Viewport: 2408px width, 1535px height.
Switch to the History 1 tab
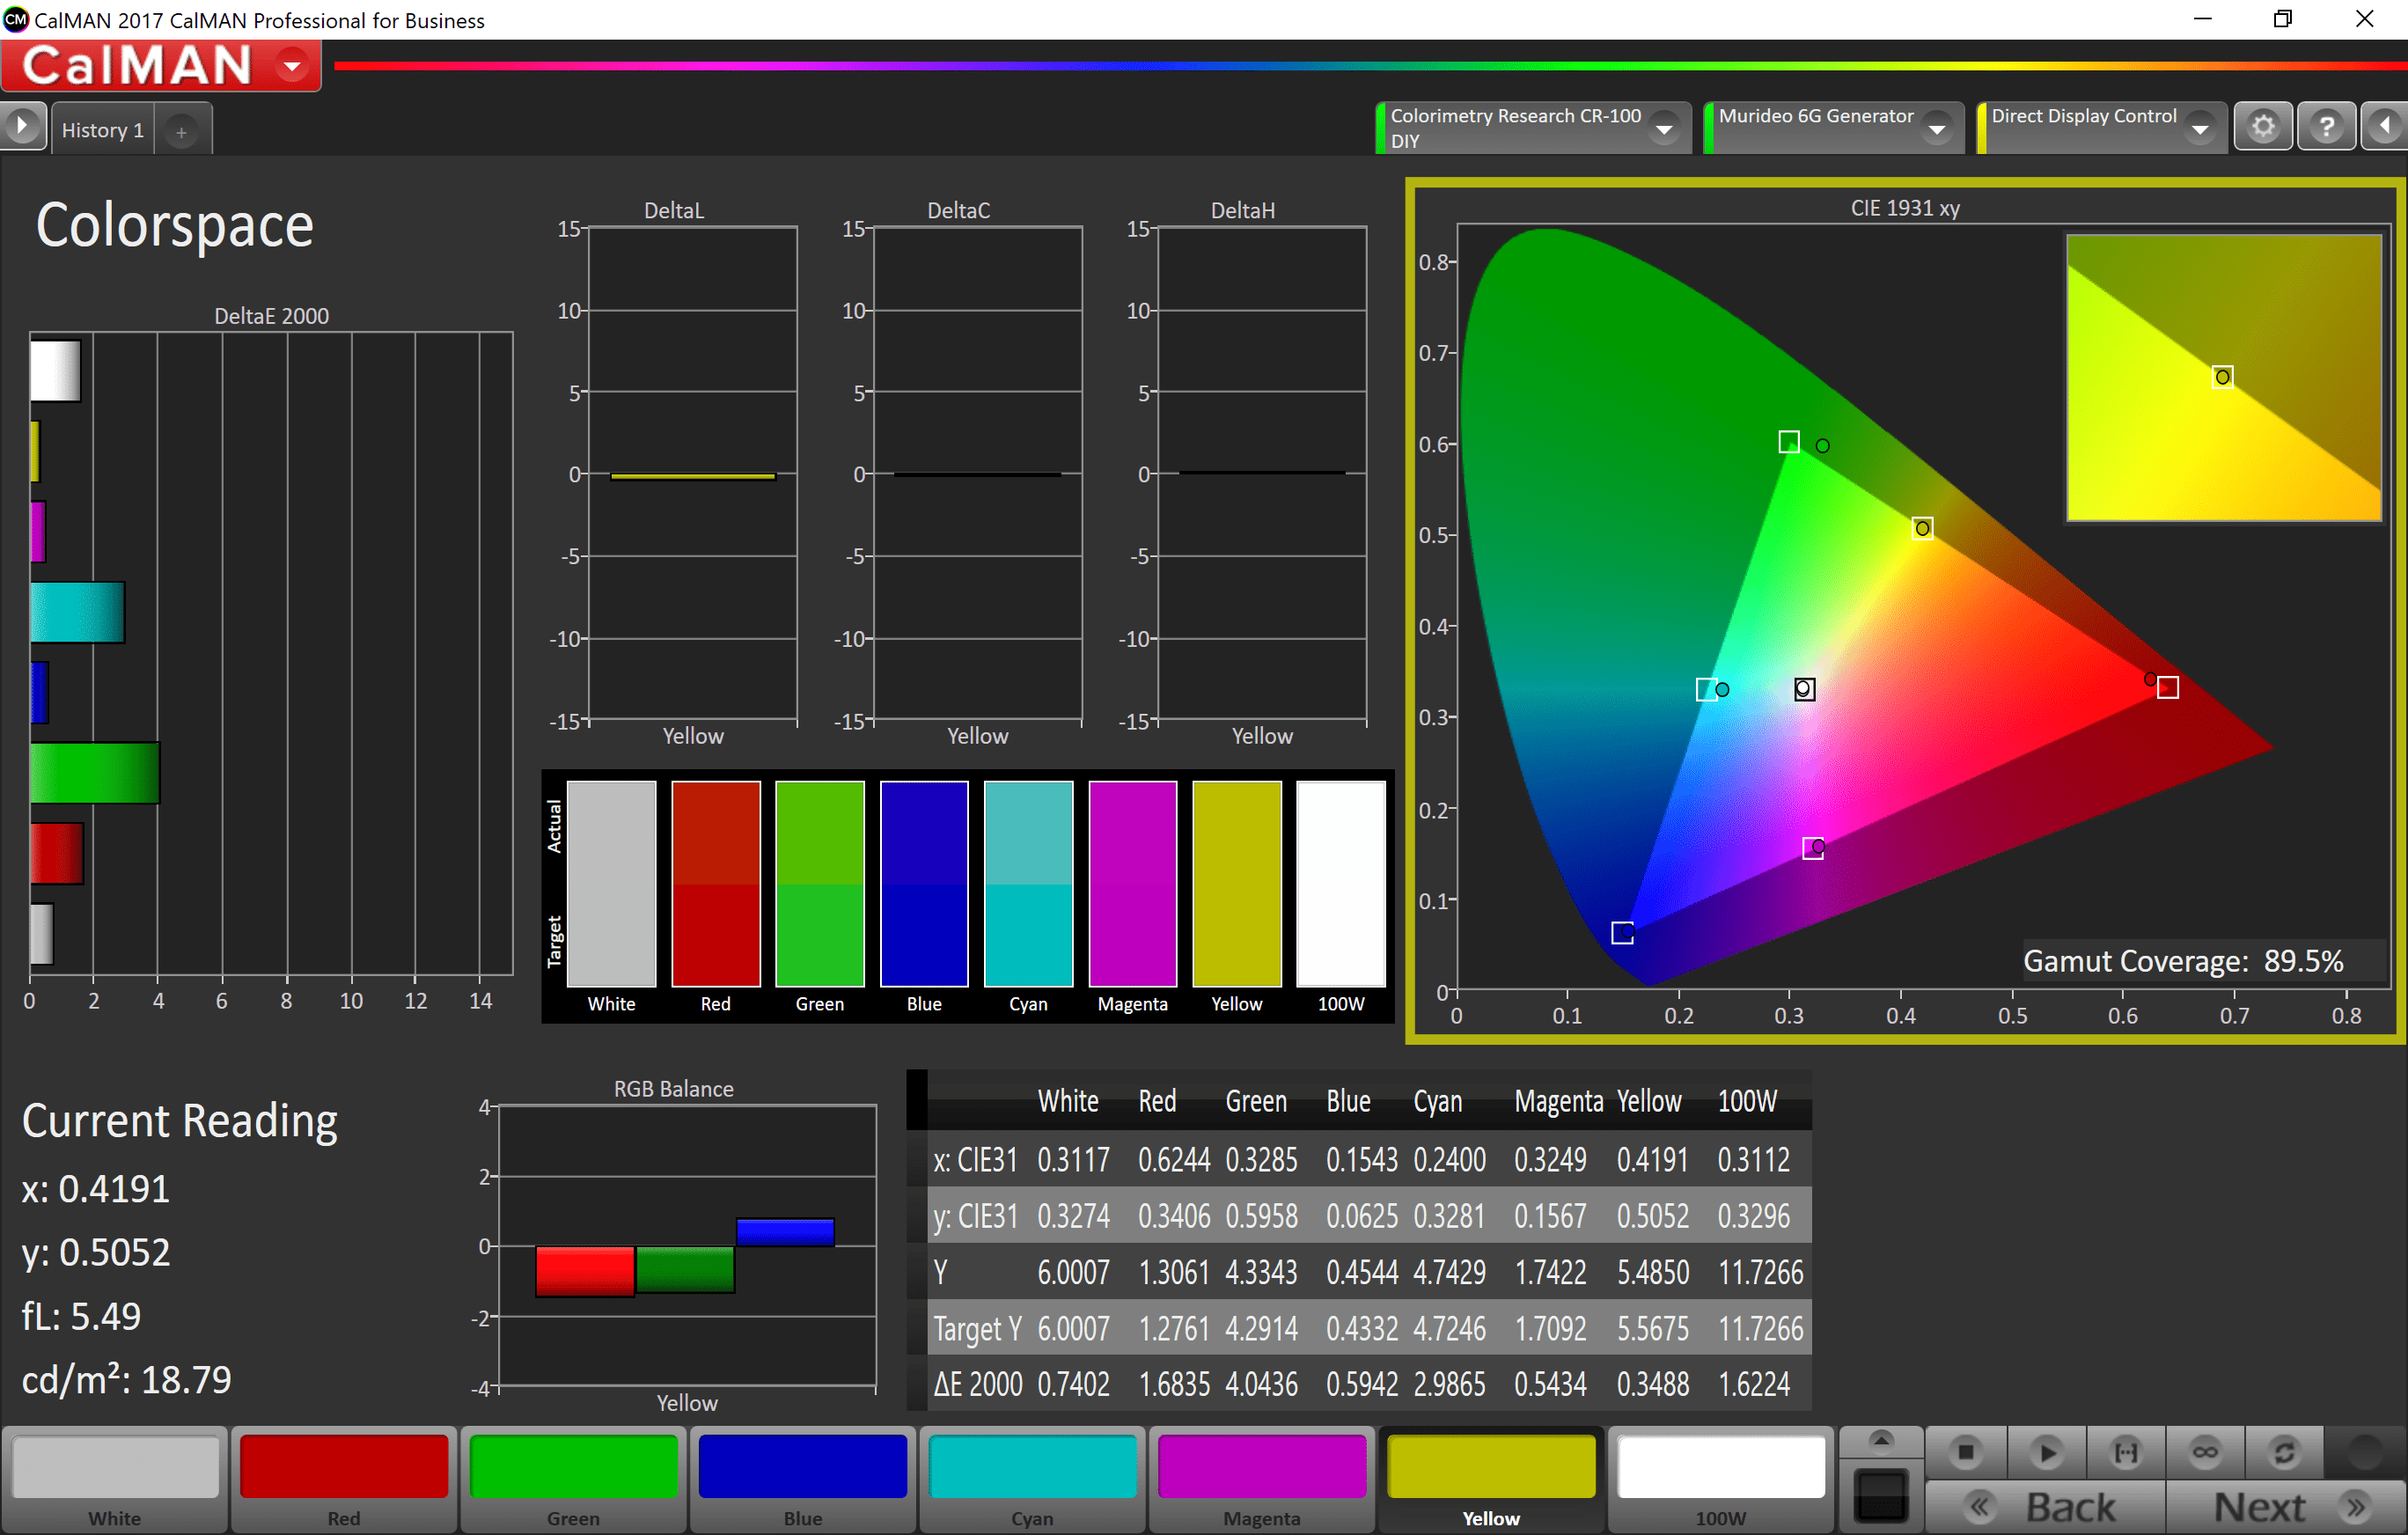(x=103, y=130)
